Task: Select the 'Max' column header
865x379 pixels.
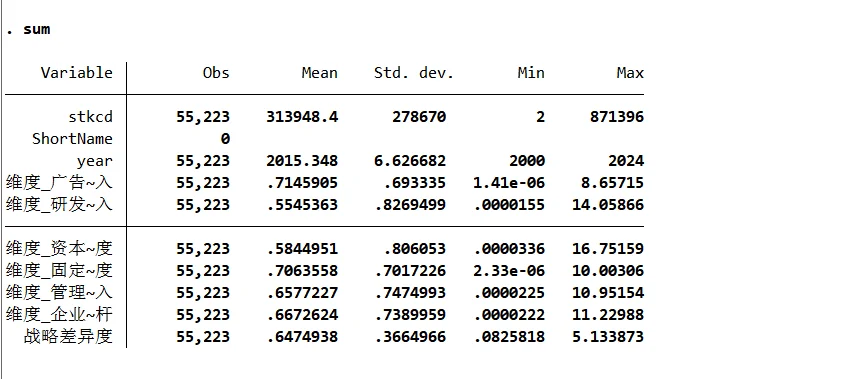Action: (630, 73)
